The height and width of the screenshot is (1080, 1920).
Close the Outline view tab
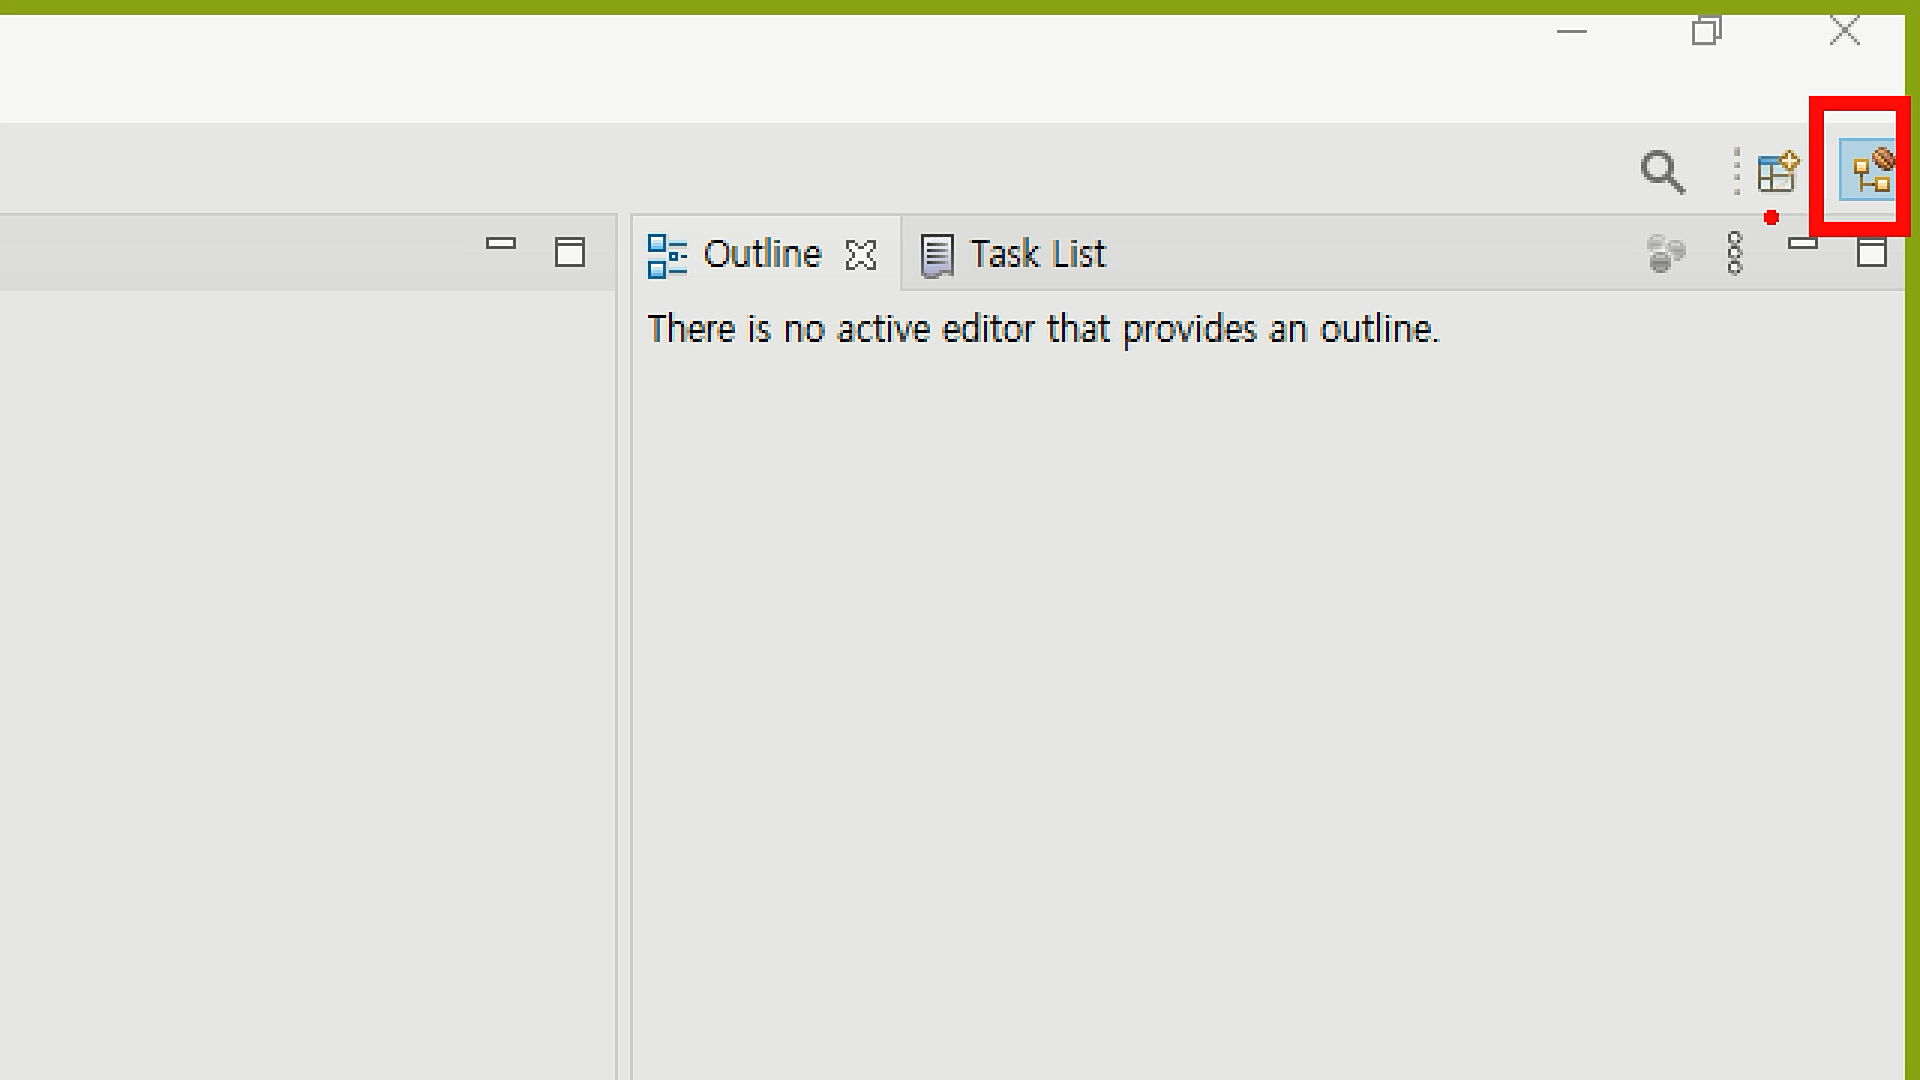860,256
